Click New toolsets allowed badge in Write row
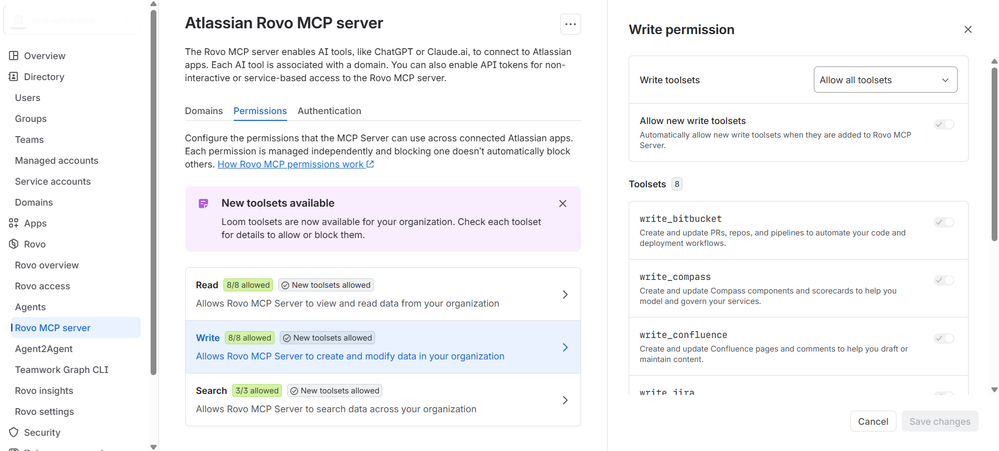The width and height of the screenshot is (999, 451). (x=326, y=338)
